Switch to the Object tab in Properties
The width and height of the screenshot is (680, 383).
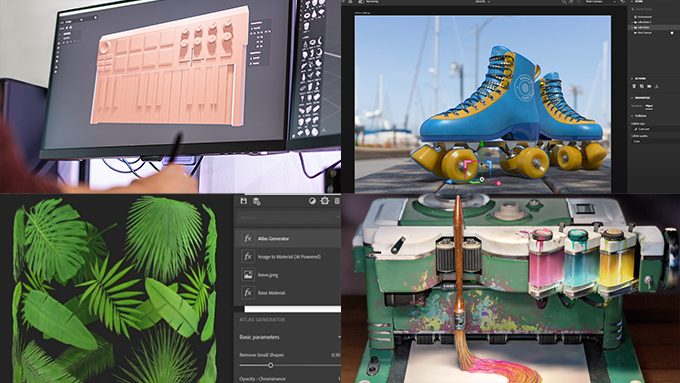(x=649, y=106)
